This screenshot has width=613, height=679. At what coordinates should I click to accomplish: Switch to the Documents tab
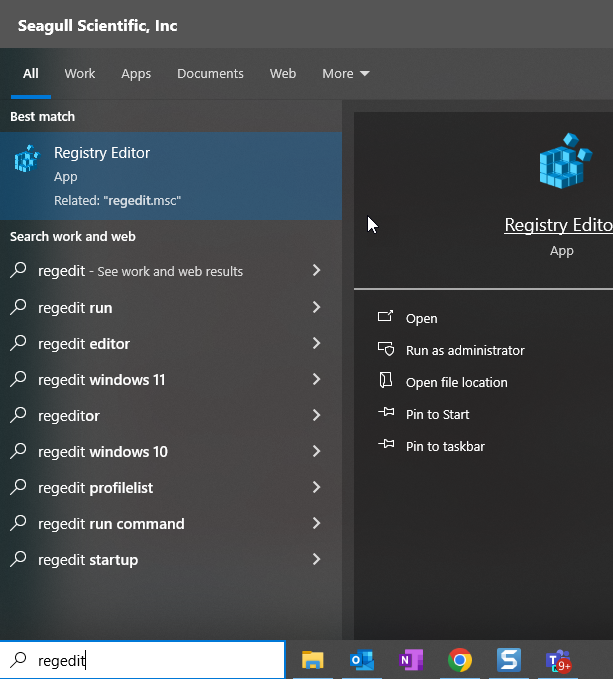click(x=210, y=74)
